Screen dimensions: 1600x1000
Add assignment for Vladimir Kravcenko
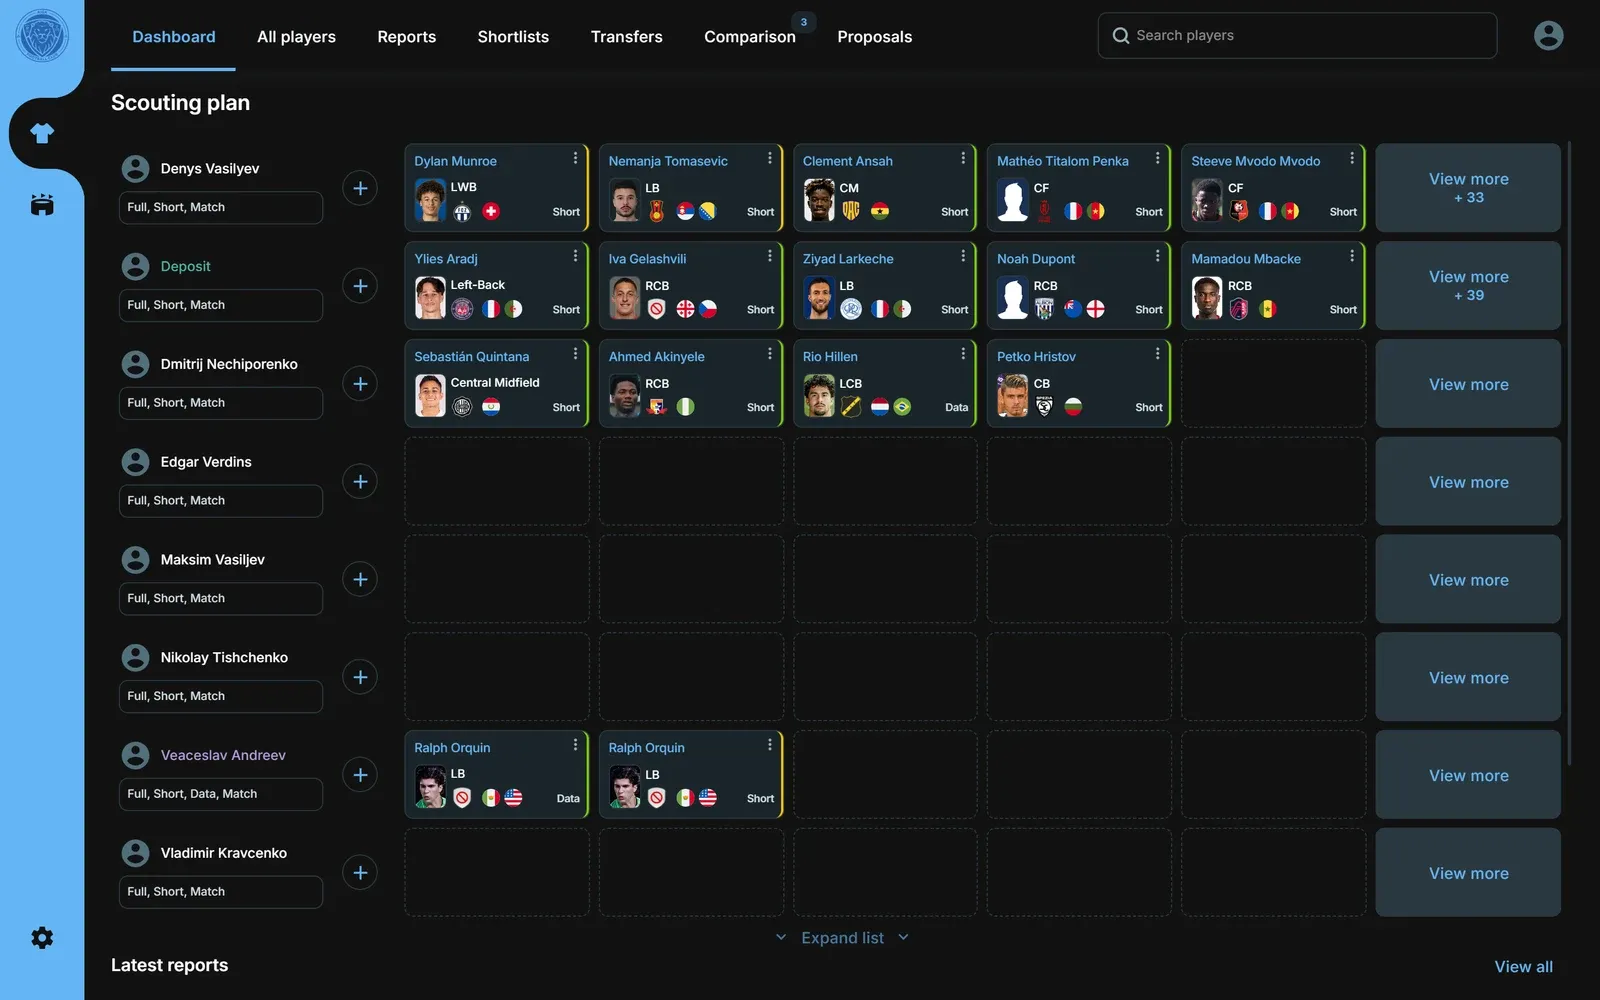click(360, 872)
